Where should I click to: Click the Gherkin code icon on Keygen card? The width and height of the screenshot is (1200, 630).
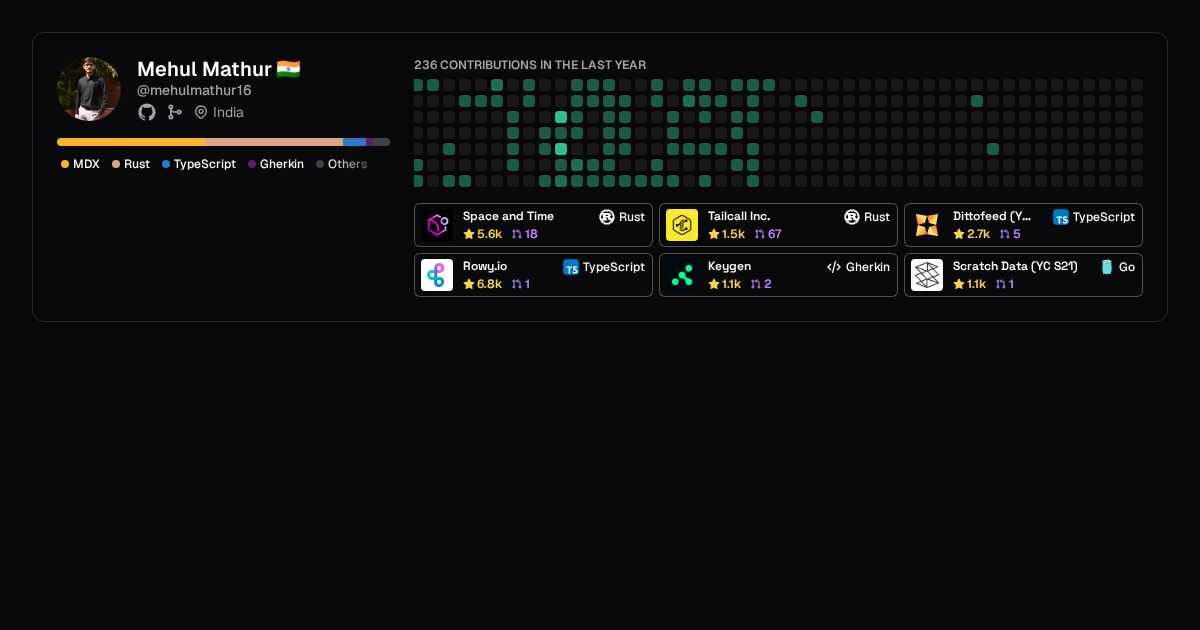coord(834,267)
